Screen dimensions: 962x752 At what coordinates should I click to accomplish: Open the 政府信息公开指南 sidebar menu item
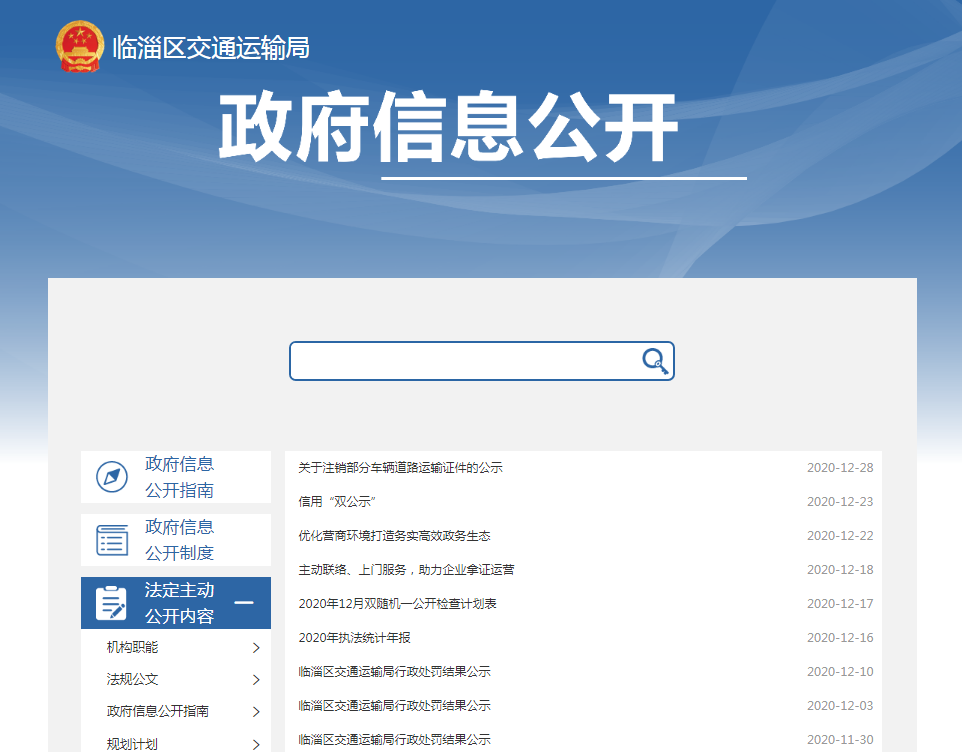[180, 477]
